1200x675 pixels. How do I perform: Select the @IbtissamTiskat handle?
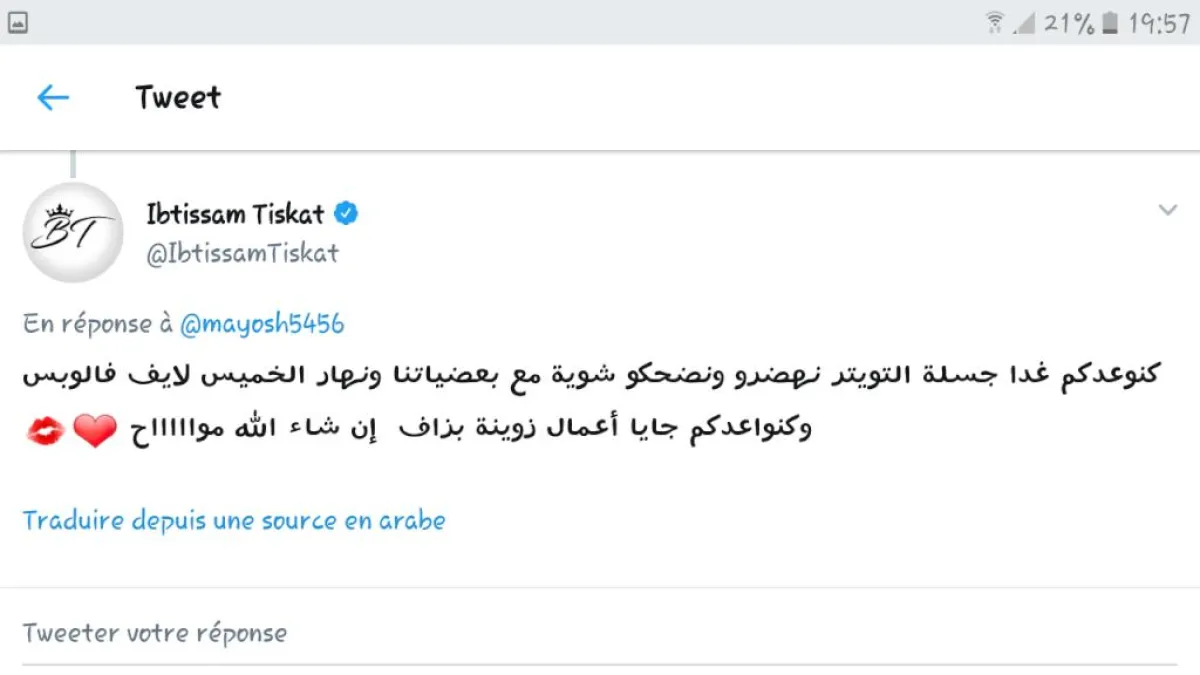click(x=243, y=254)
